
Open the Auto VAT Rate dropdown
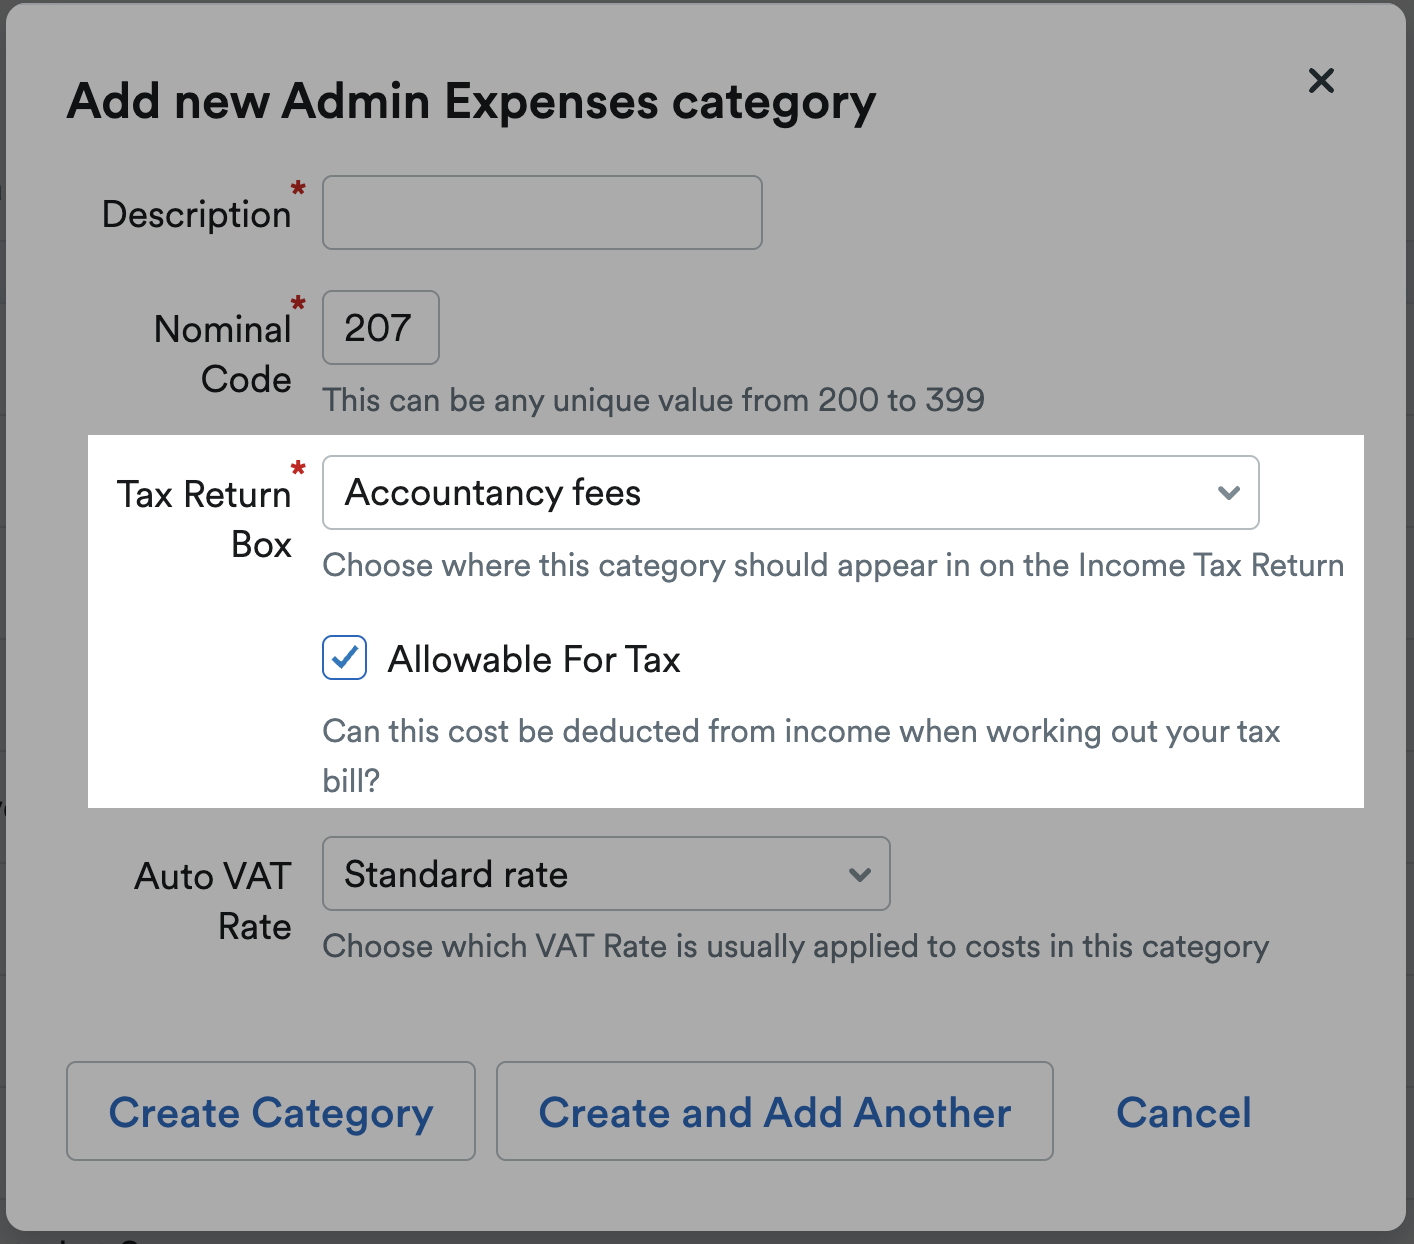(x=606, y=874)
